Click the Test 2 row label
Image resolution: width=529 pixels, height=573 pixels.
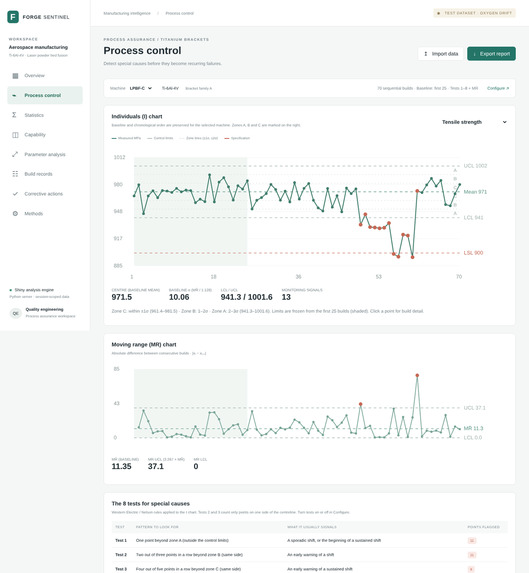121,555
